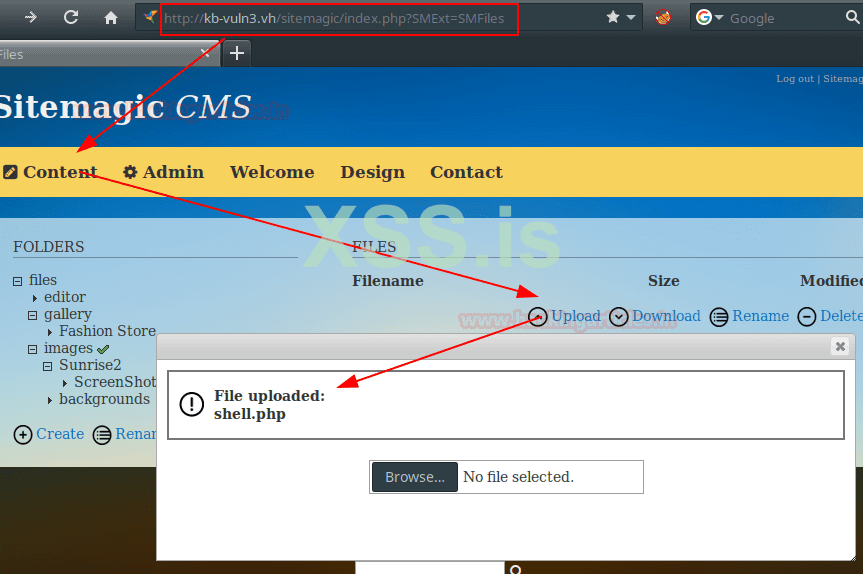The height and width of the screenshot is (574, 863).
Task: Click the Browse... button
Action: click(415, 477)
